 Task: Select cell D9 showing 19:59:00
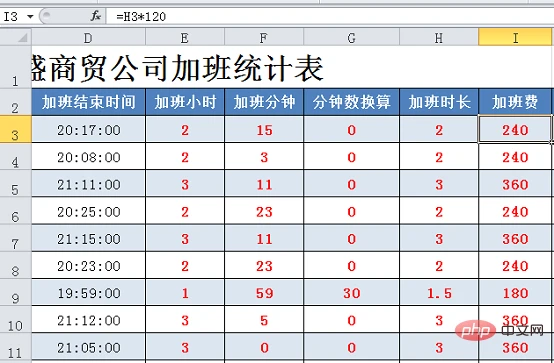[88, 293]
